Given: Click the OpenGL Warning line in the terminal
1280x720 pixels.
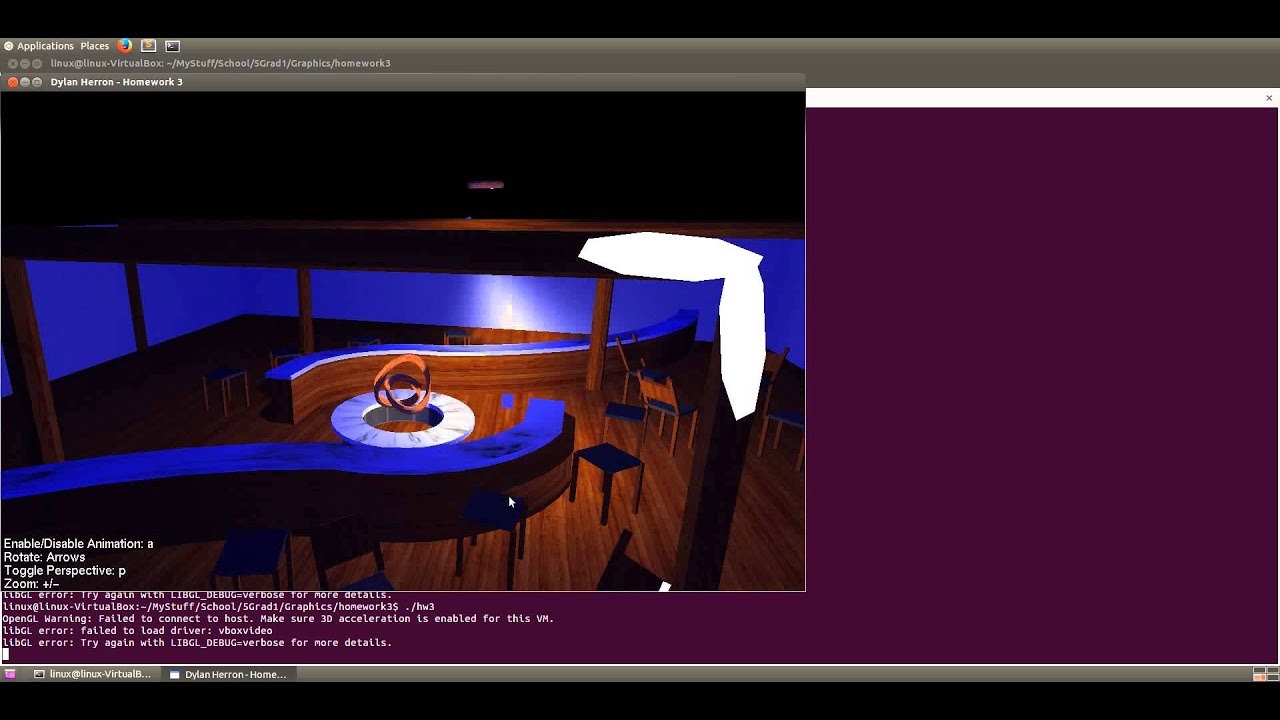Looking at the screenshot, I should pyautogui.click(x=278, y=619).
